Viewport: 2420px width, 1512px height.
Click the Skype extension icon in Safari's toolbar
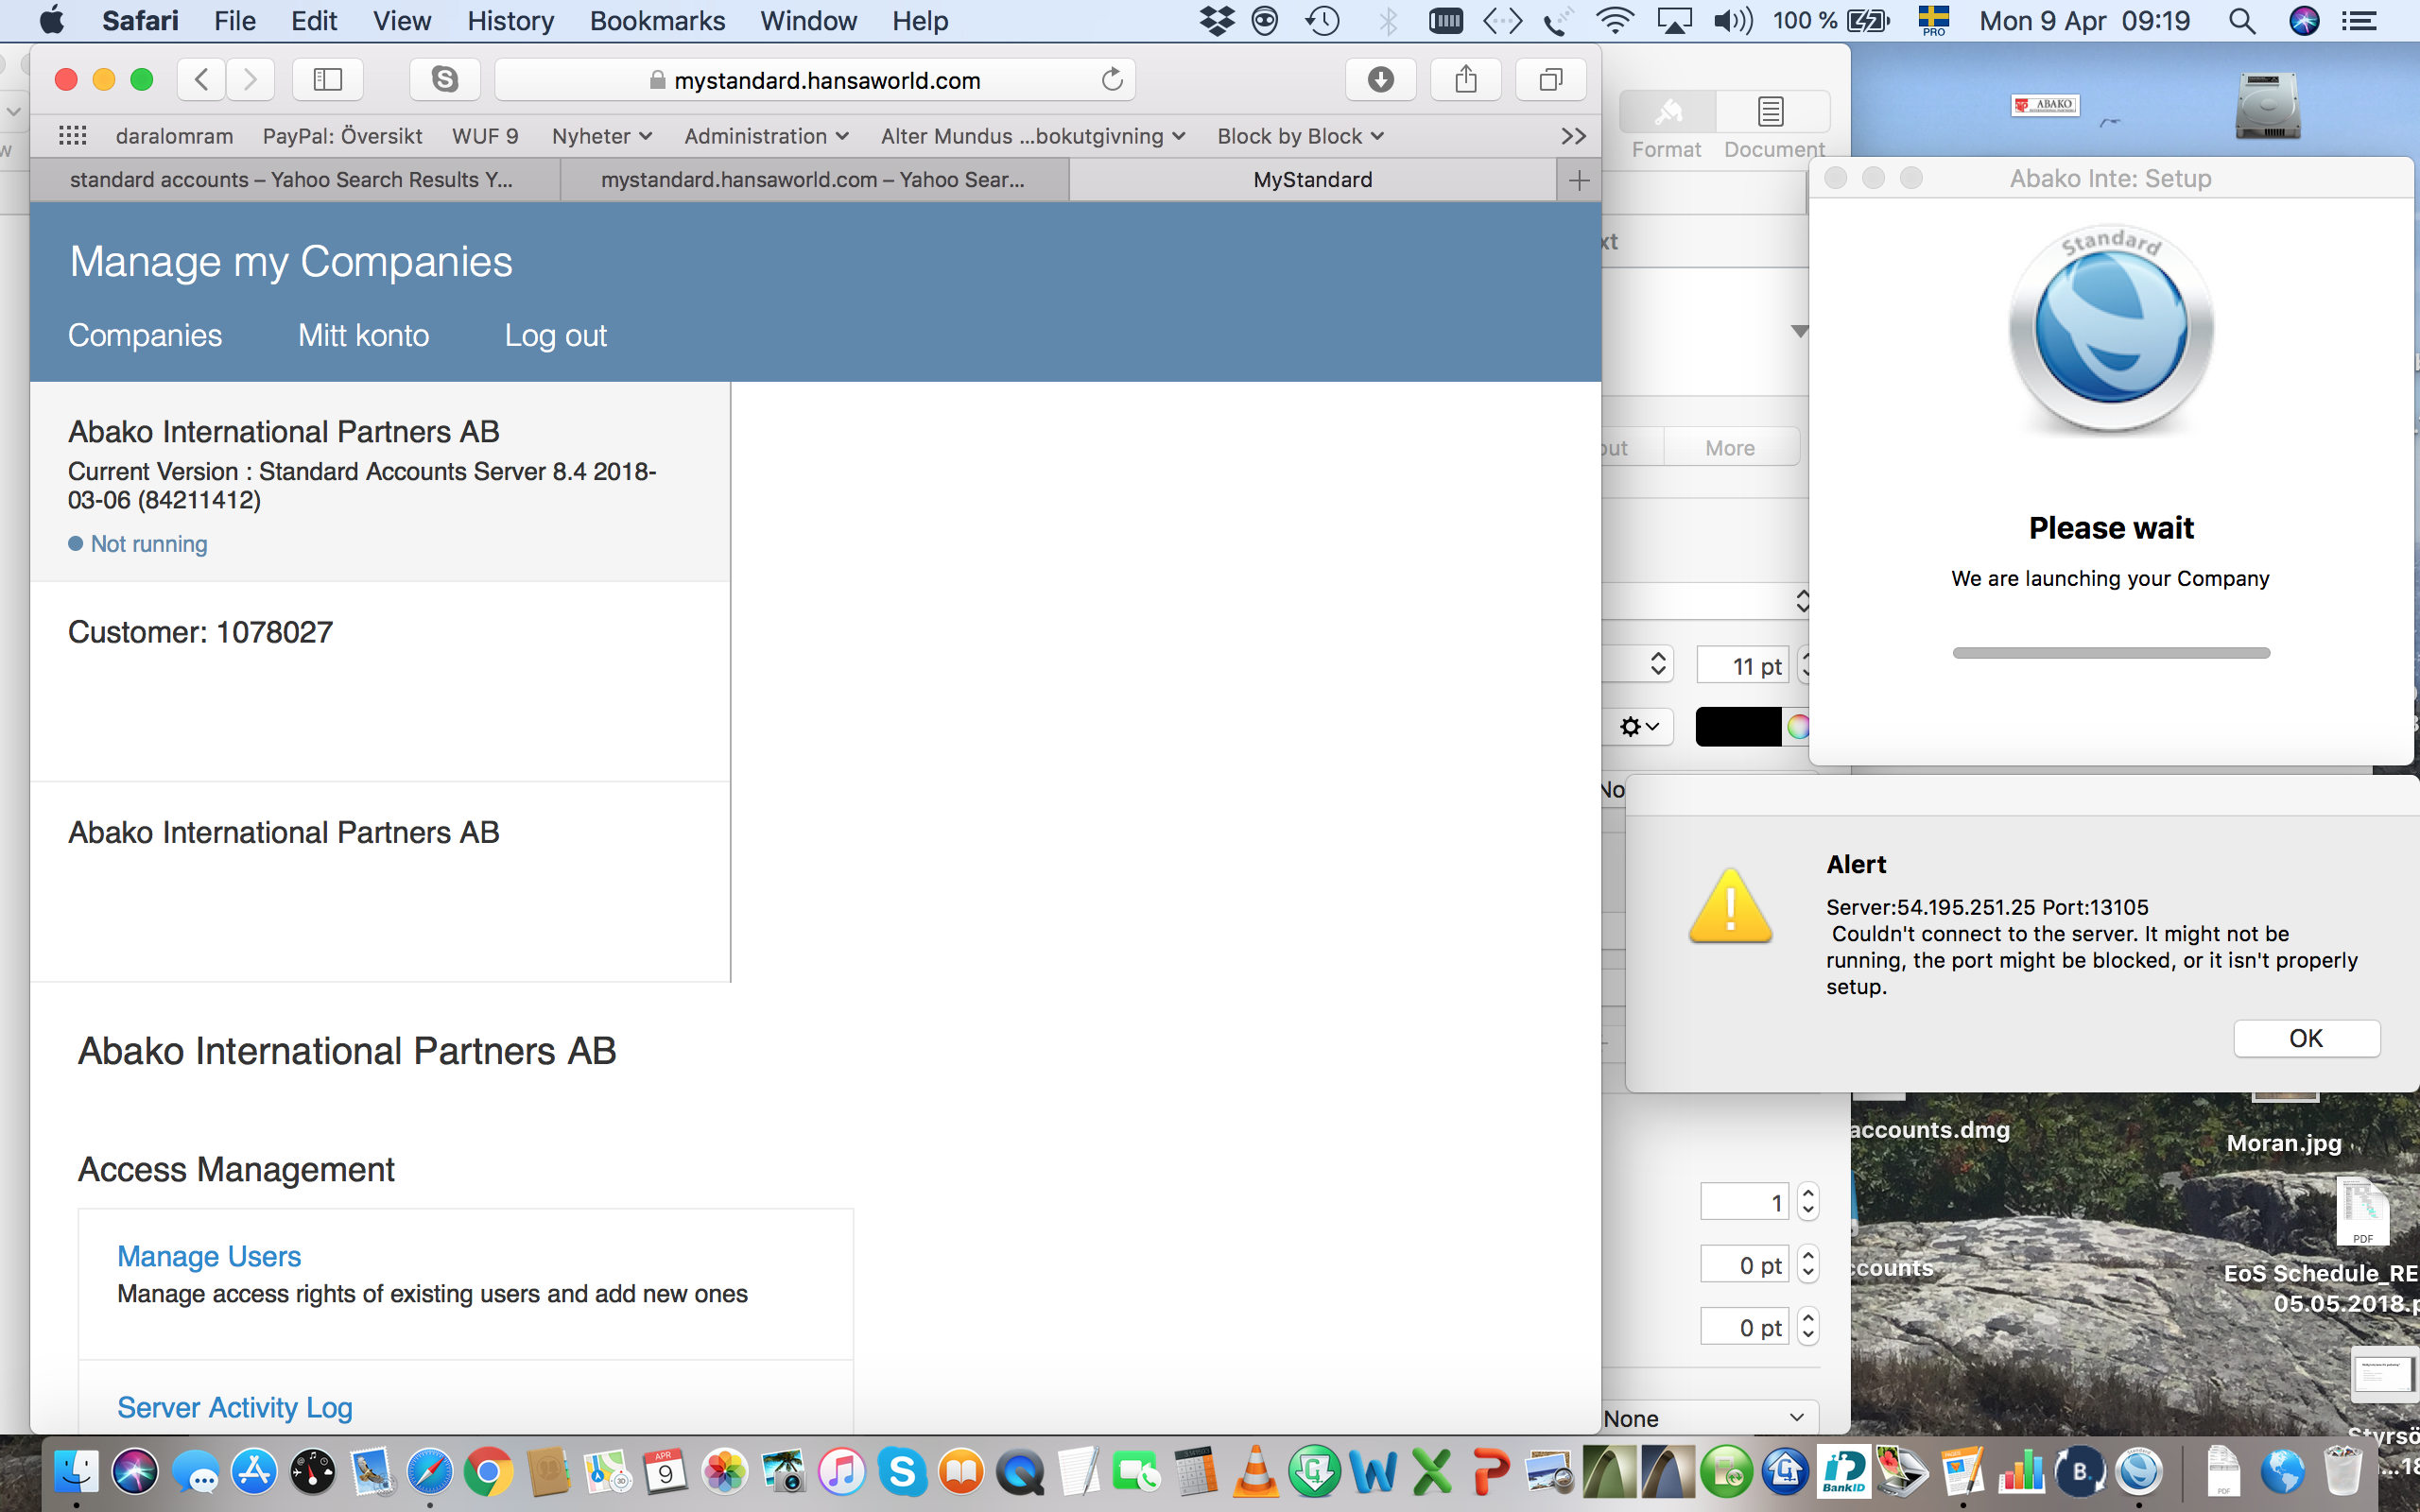pos(445,80)
